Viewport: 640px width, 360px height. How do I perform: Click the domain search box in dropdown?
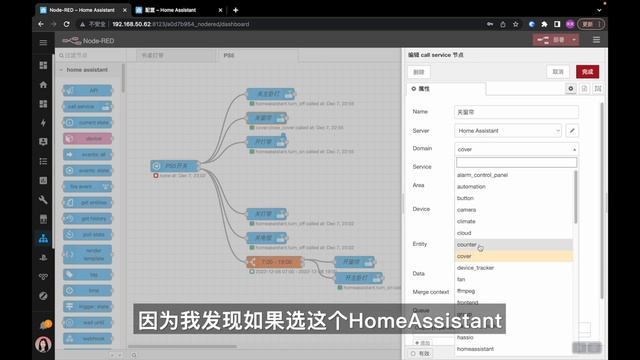point(516,162)
